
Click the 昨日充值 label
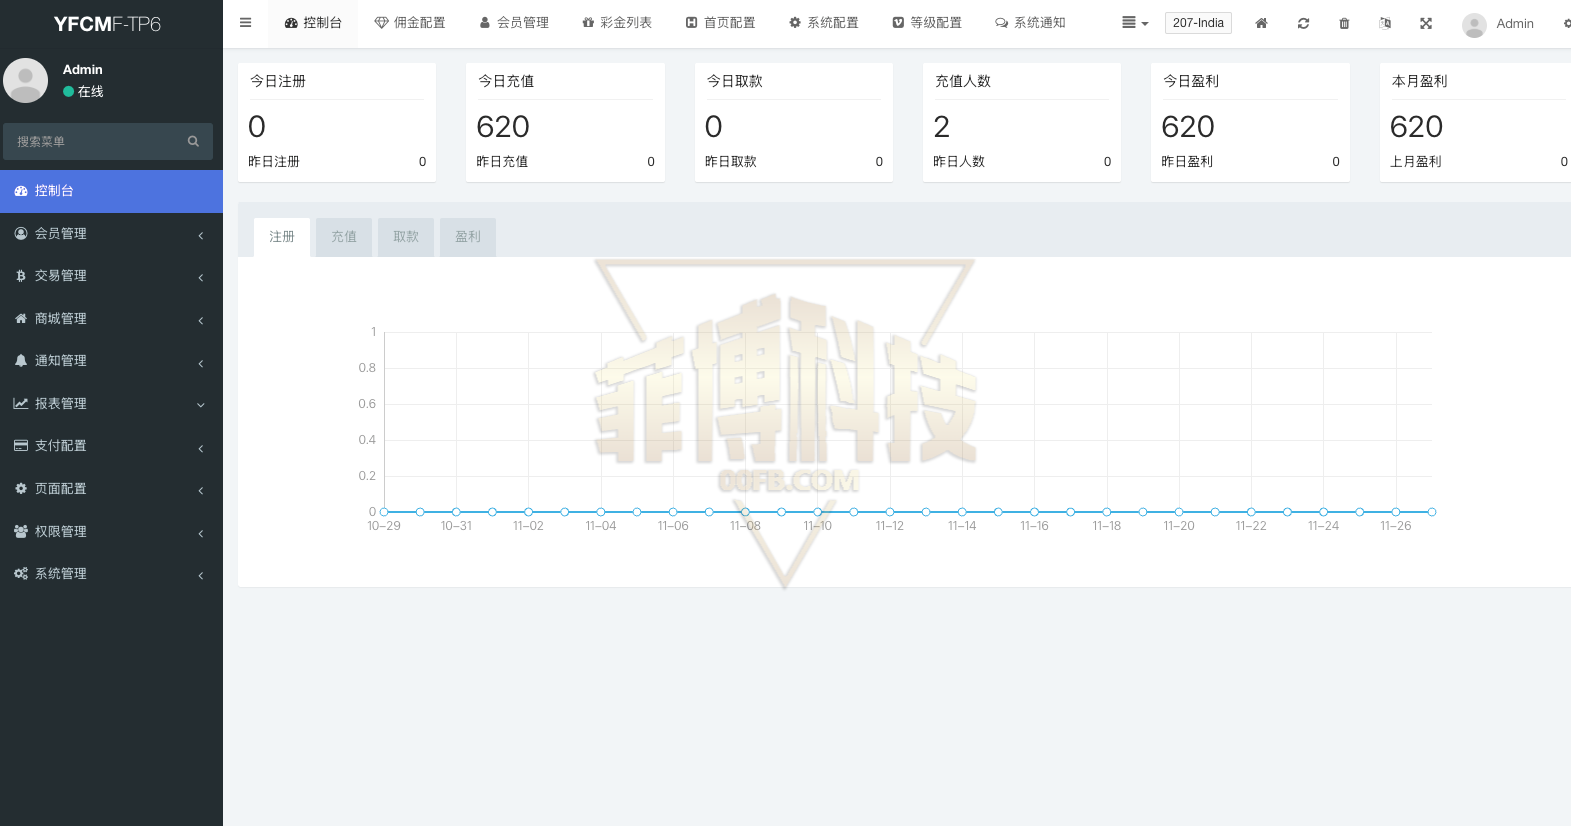(502, 162)
